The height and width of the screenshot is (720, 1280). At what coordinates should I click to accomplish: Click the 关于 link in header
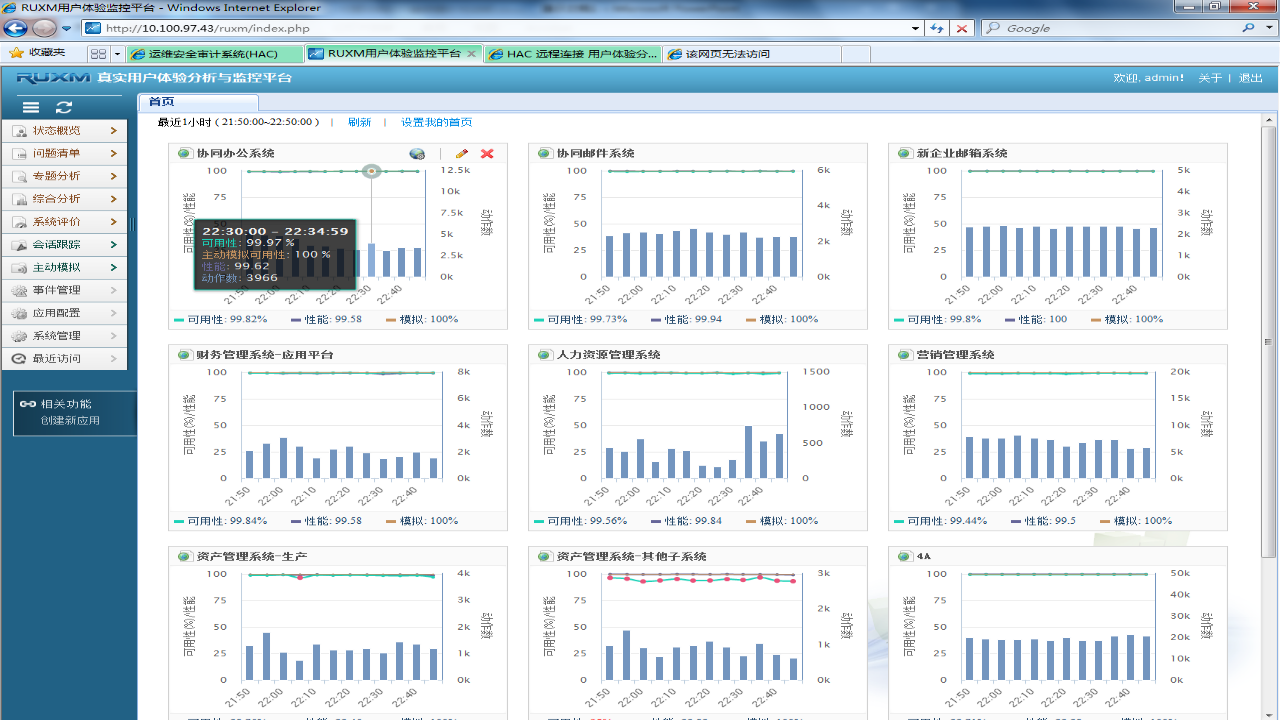point(1210,77)
